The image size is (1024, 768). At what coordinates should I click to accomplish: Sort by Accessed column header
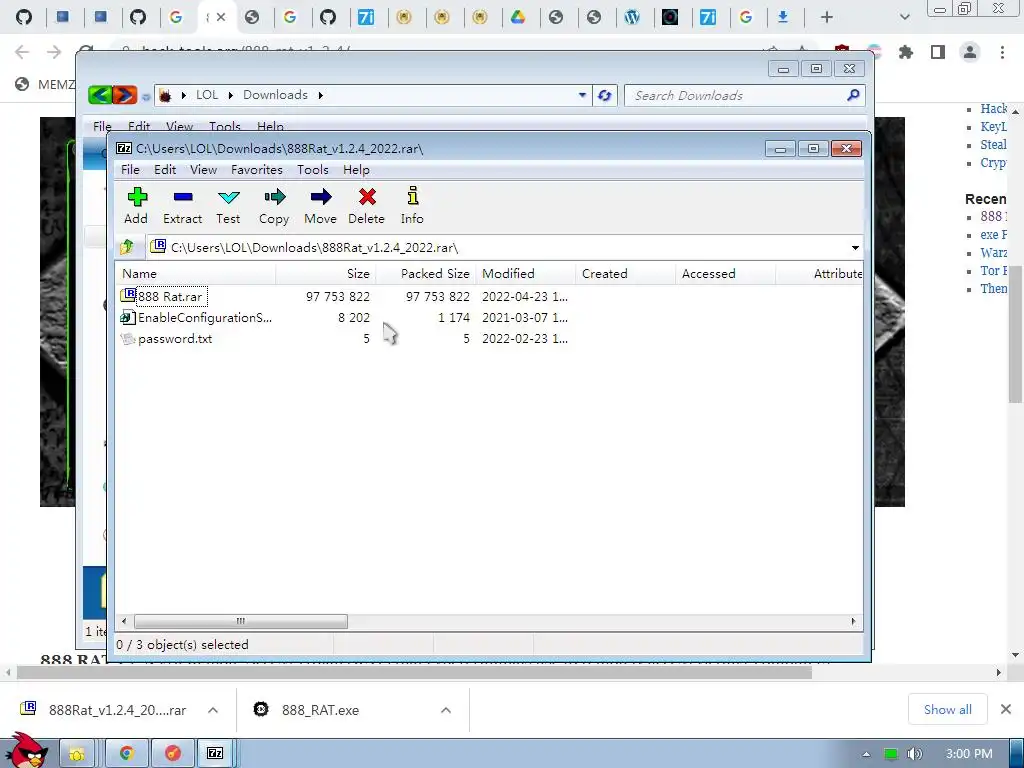[725, 274]
